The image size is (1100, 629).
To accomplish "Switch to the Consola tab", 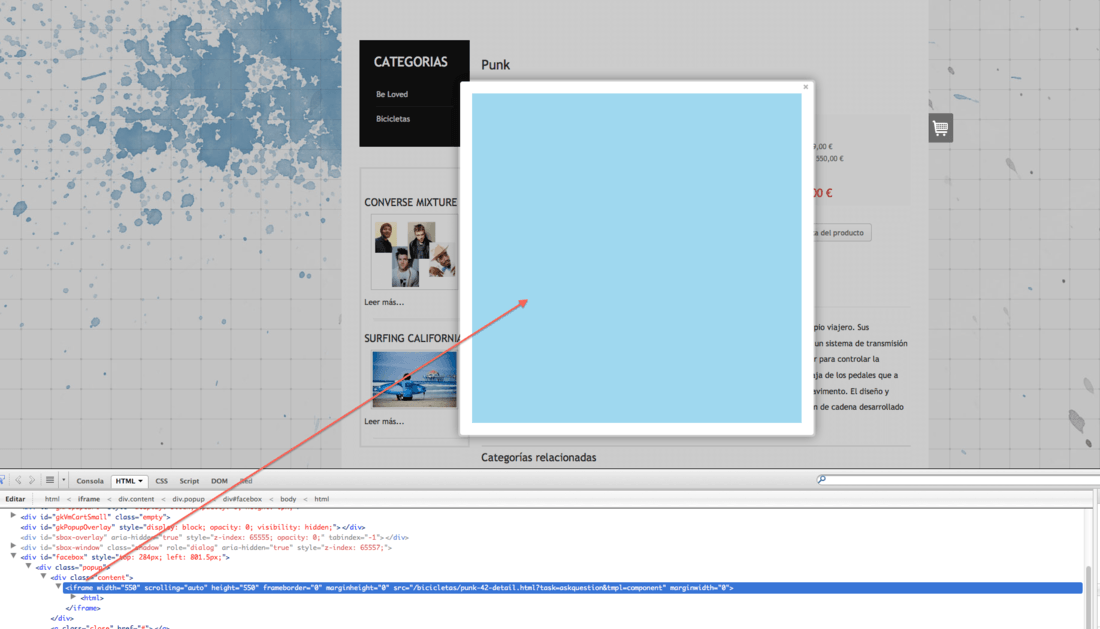I will 90,481.
